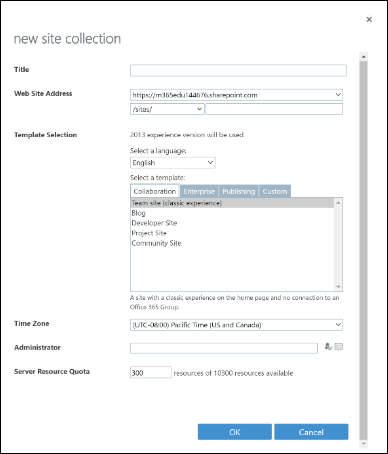Click the dialog vertical scrollbar thumb
Viewport: 388px width, 454px height.
coord(364,250)
